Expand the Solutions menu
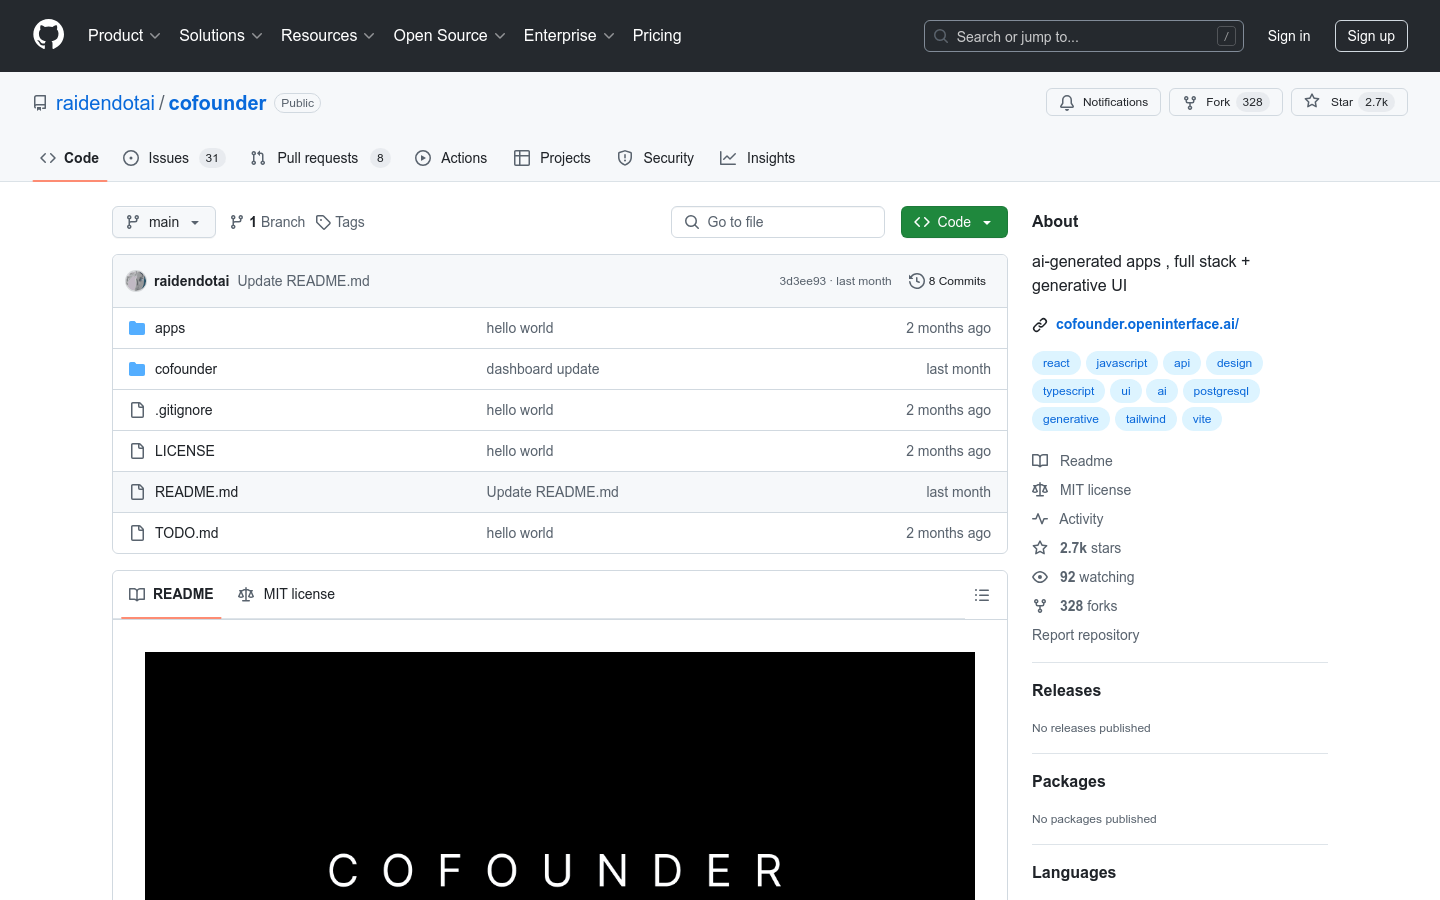This screenshot has width=1440, height=900. click(221, 35)
